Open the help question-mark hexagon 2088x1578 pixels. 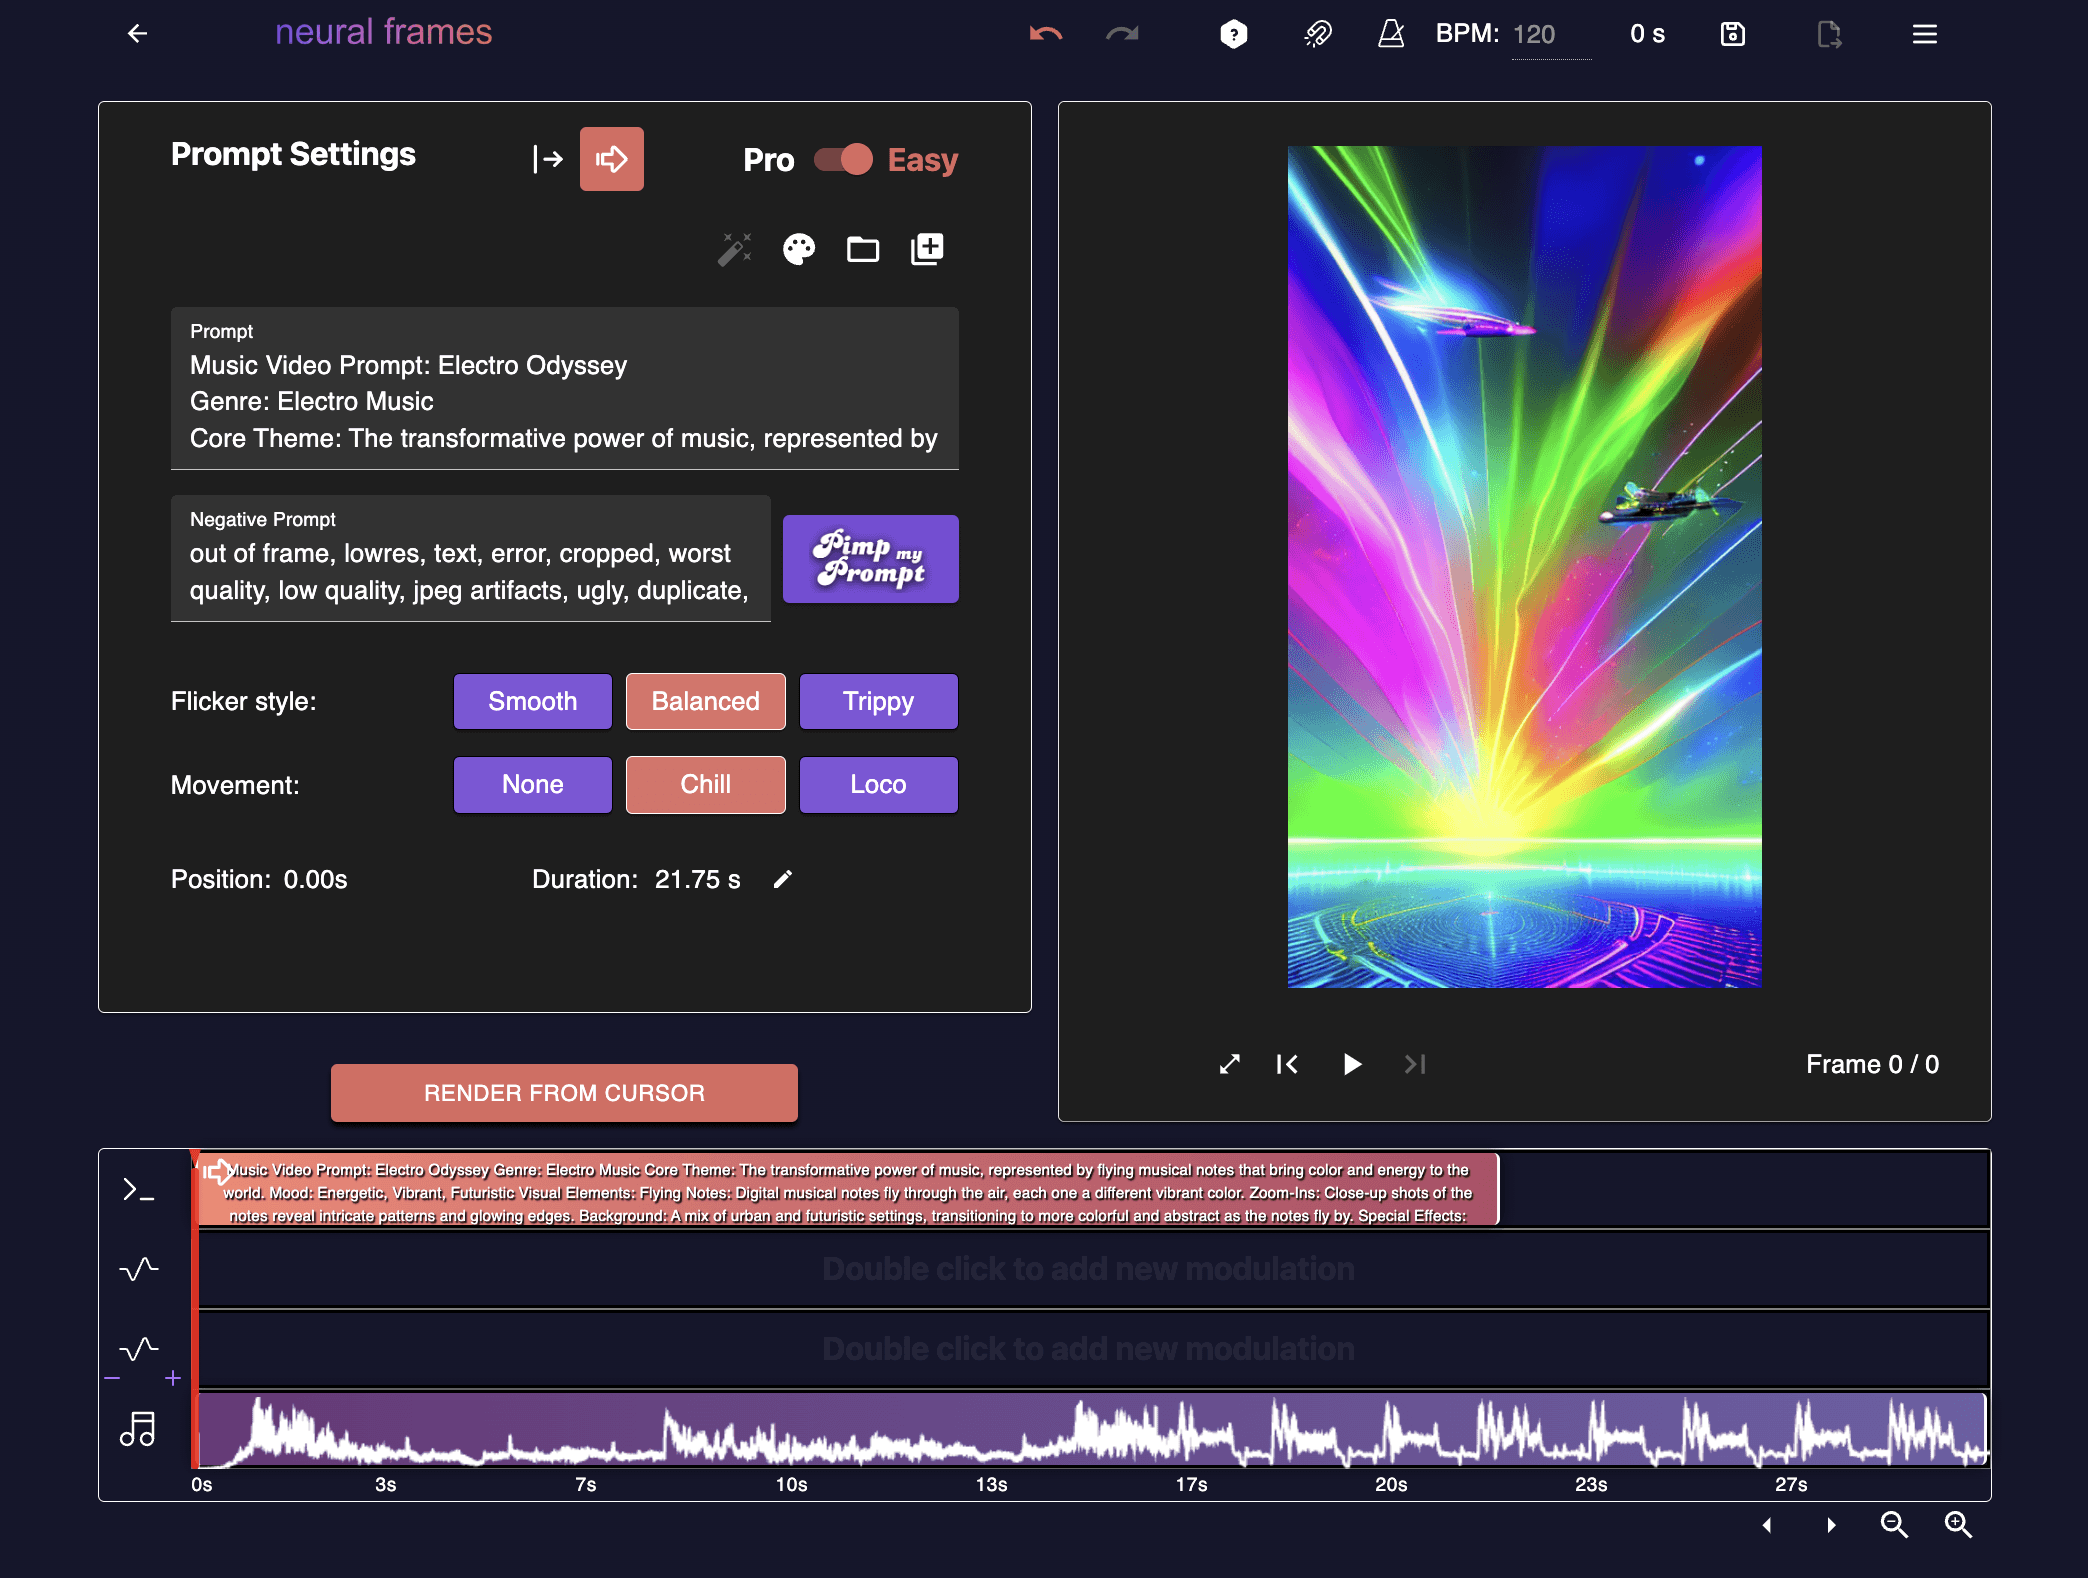click(1234, 35)
